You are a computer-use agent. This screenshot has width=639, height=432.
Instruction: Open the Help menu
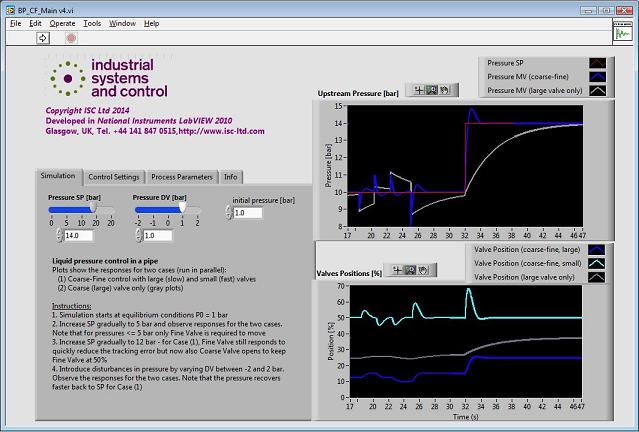pyautogui.click(x=151, y=24)
